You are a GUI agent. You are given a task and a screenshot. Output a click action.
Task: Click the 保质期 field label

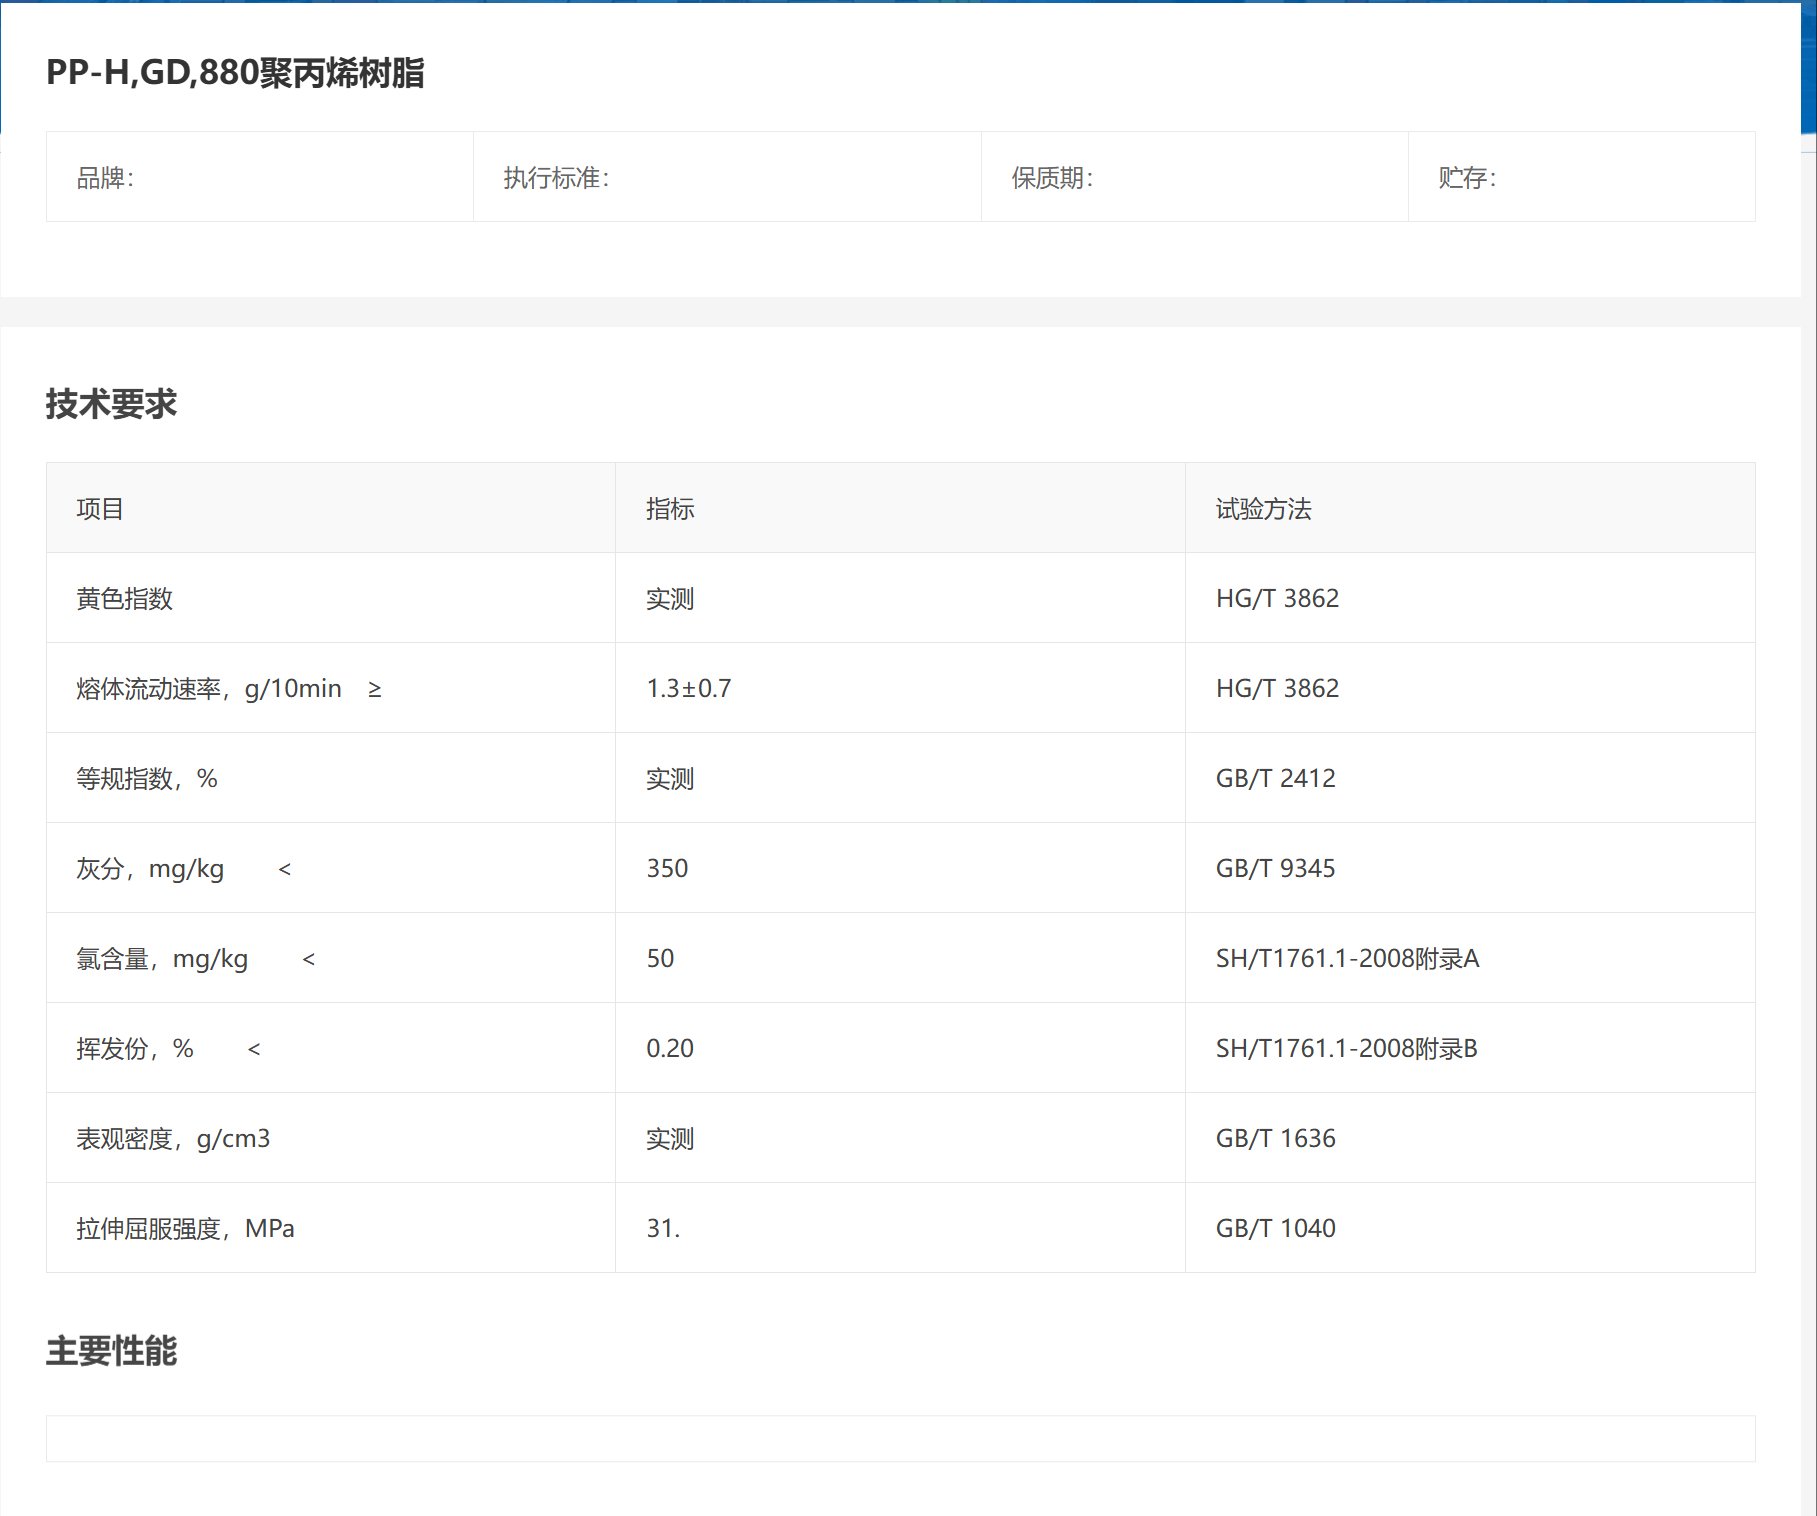click(x=1052, y=178)
